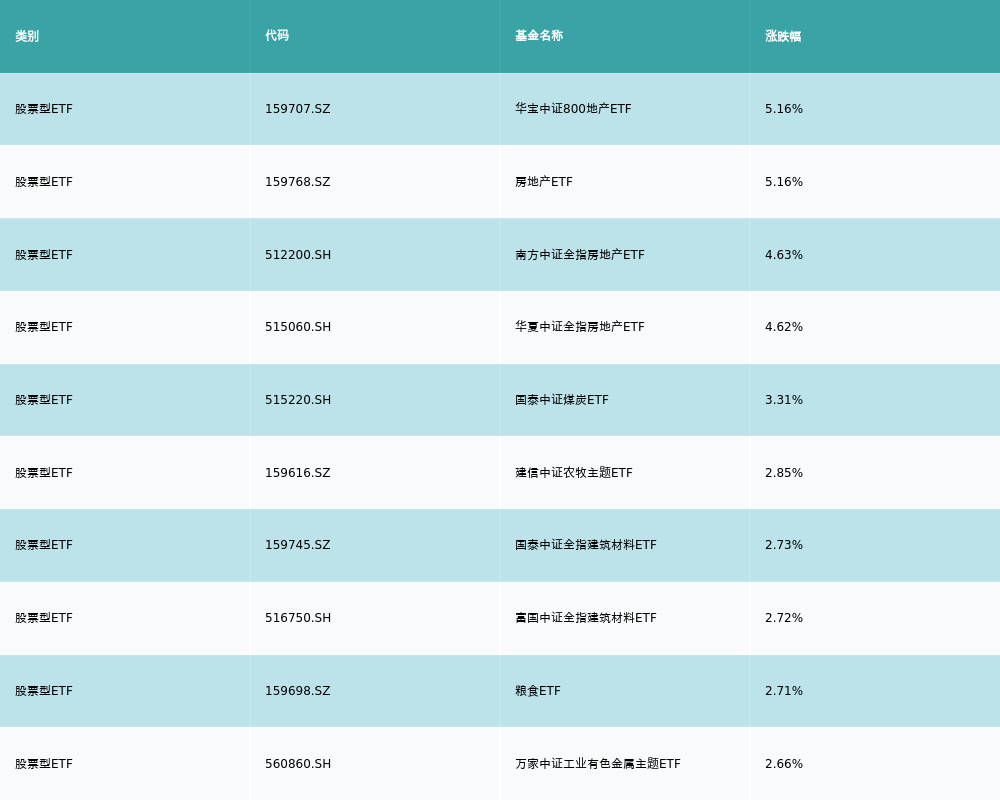Select fund code 159707.SZ
Screen dimensions: 1000x800
297,109
